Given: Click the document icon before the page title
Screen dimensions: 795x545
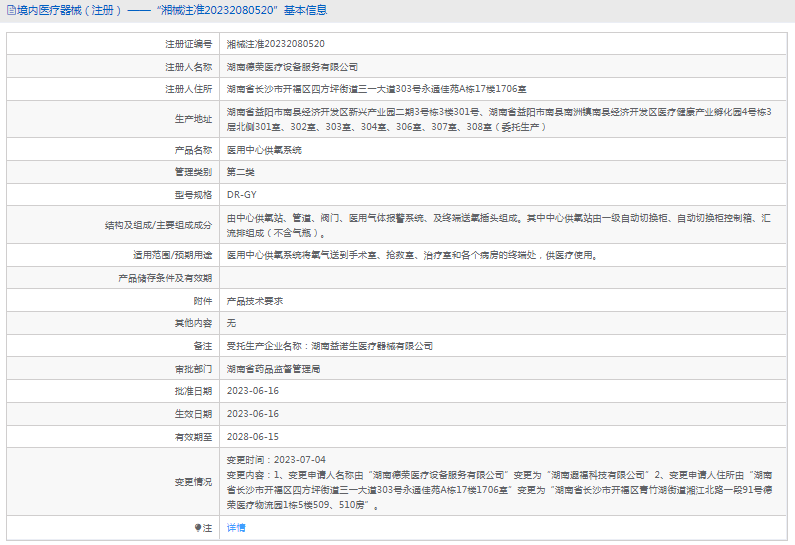Looking at the screenshot, I should pos(11,10).
